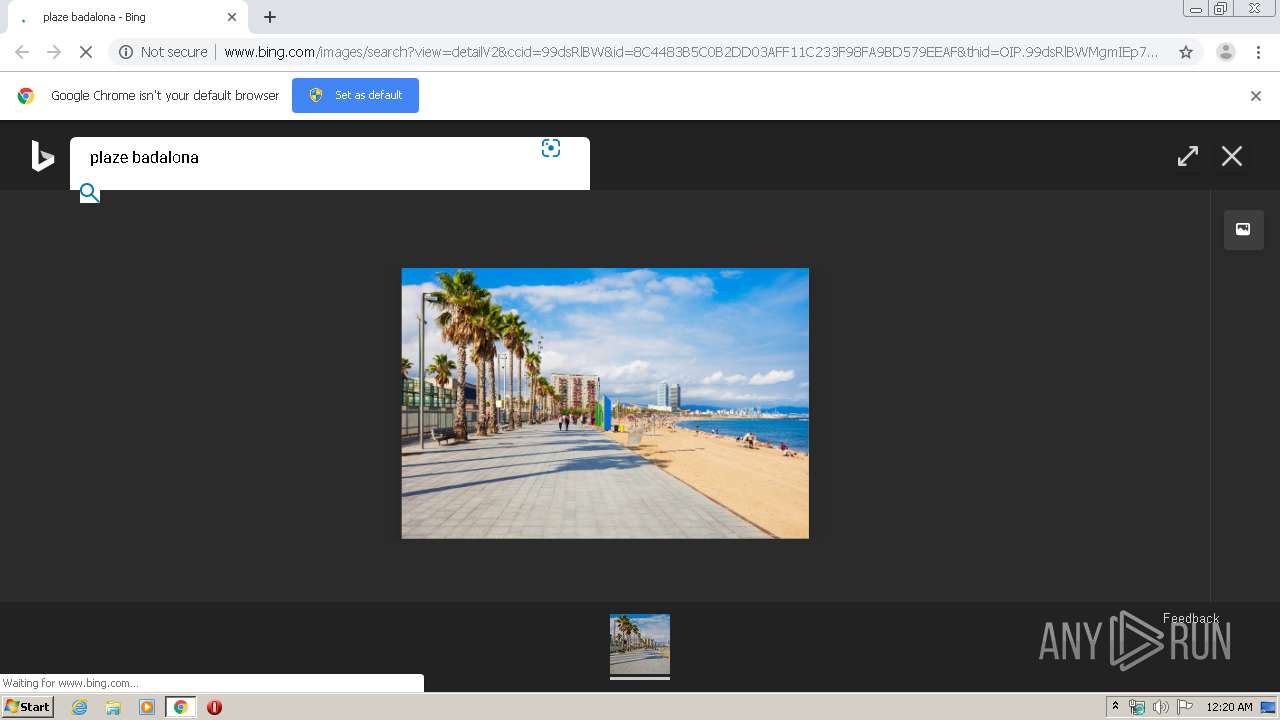The width and height of the screenshot is (1280, 720).
Task: Click the Google Chrome logo in infobar
Action: pos(26,96)
